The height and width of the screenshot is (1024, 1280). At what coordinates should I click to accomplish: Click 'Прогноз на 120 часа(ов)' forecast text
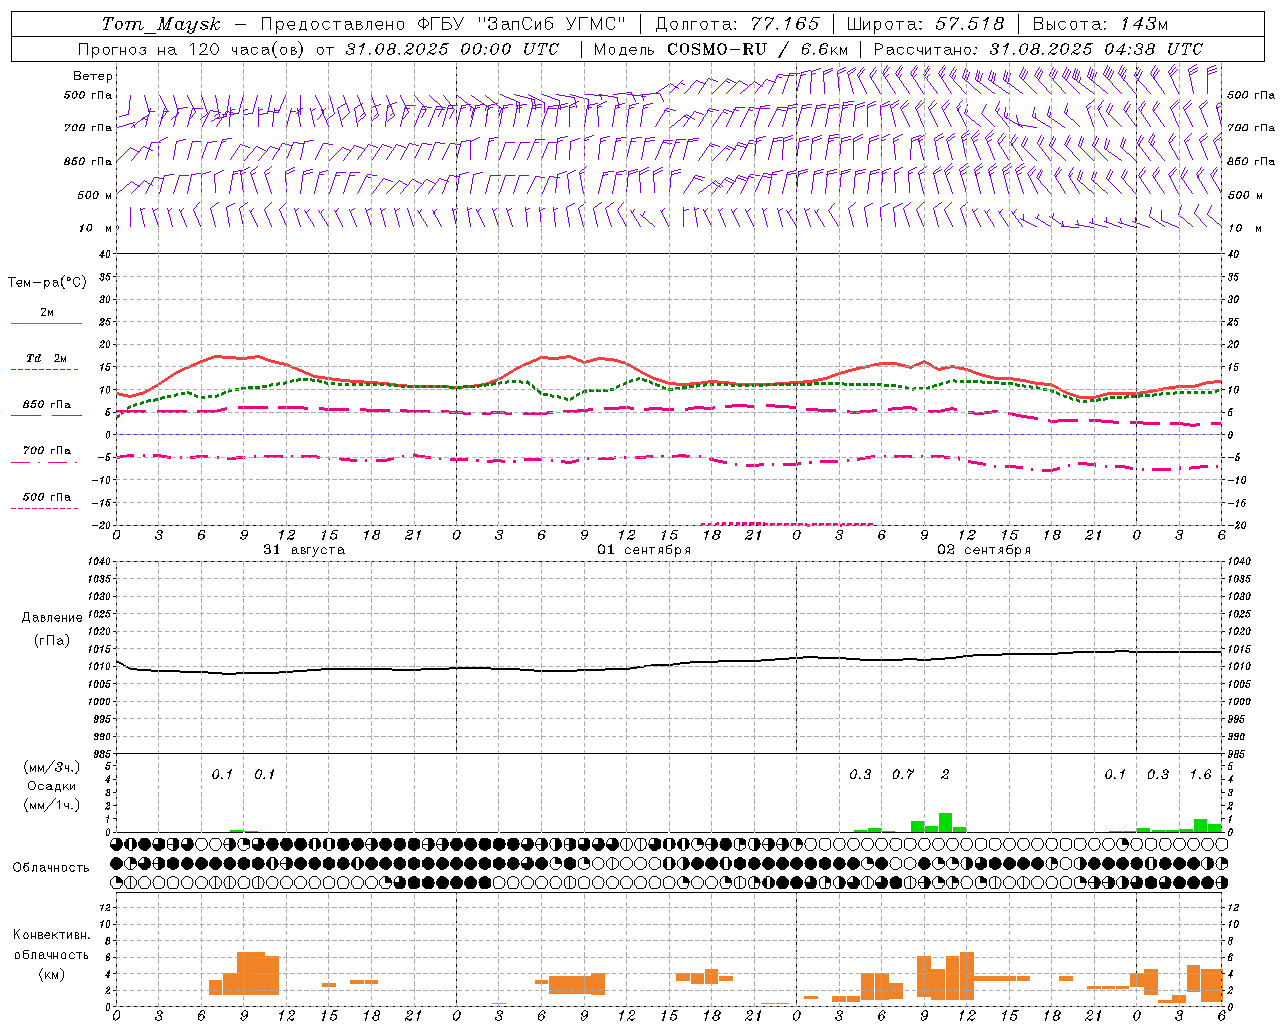point(192,49)
